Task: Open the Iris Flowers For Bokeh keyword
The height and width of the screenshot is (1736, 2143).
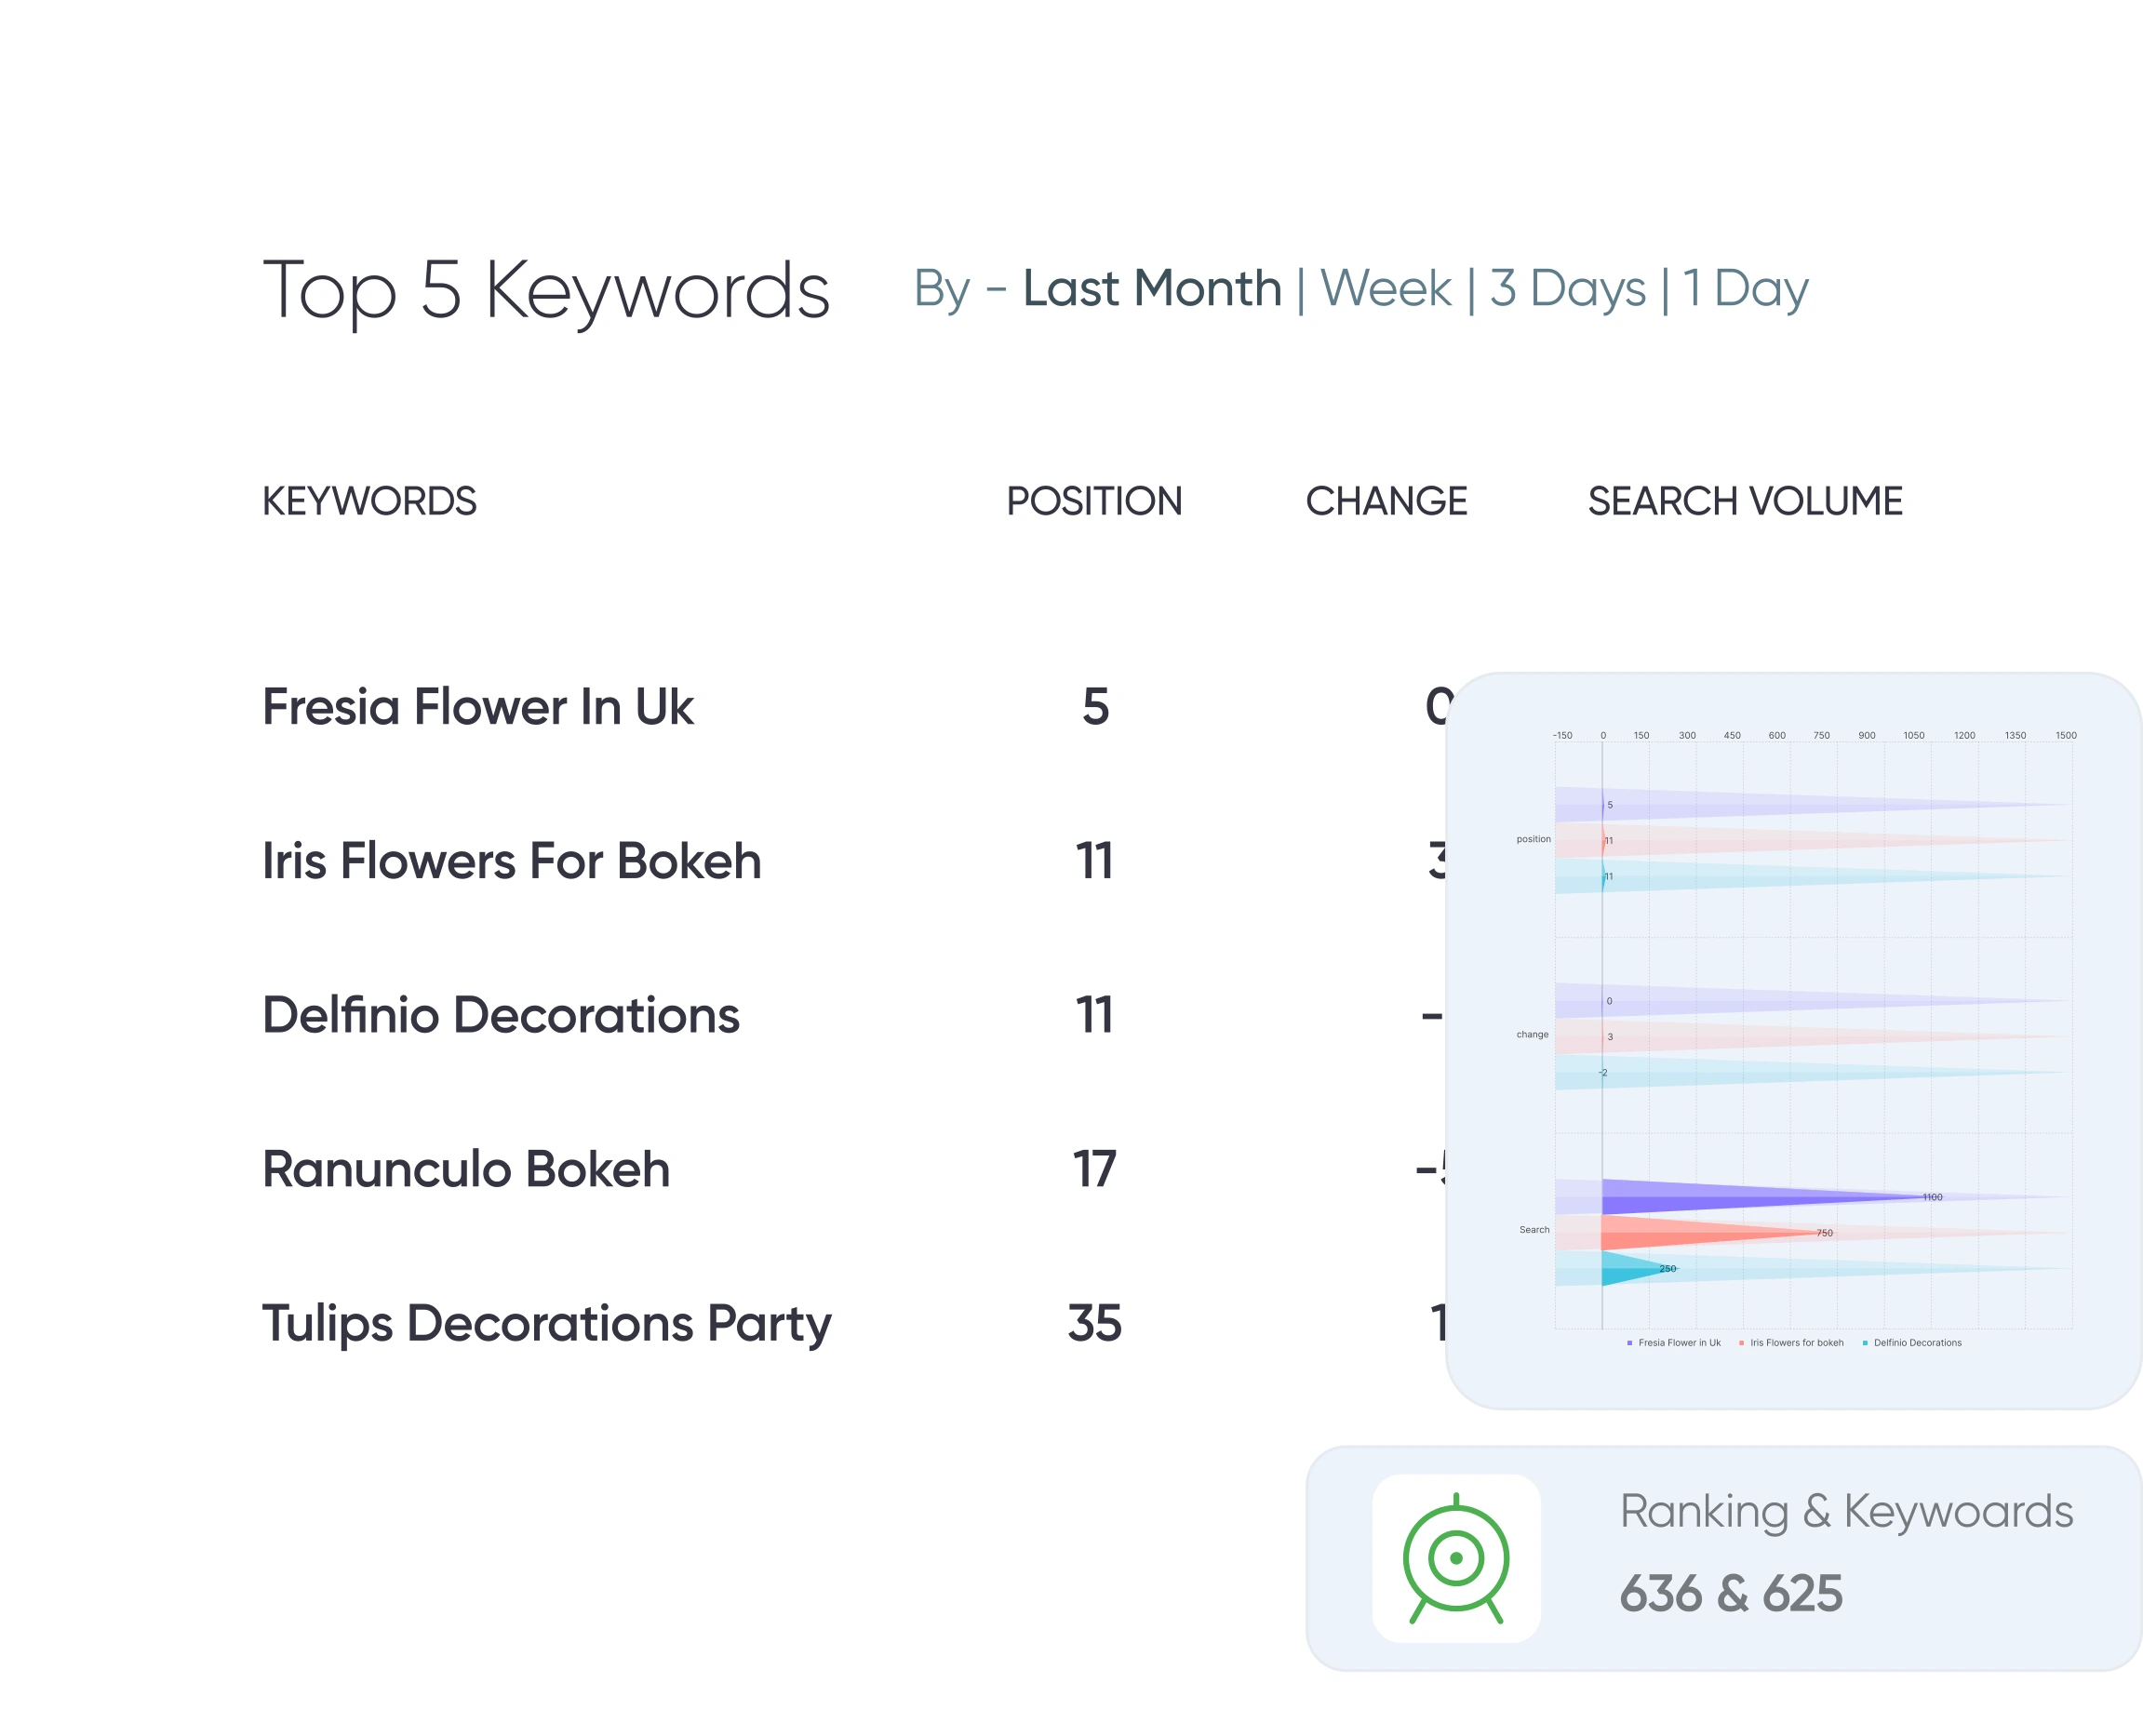Action: point(511,861)
